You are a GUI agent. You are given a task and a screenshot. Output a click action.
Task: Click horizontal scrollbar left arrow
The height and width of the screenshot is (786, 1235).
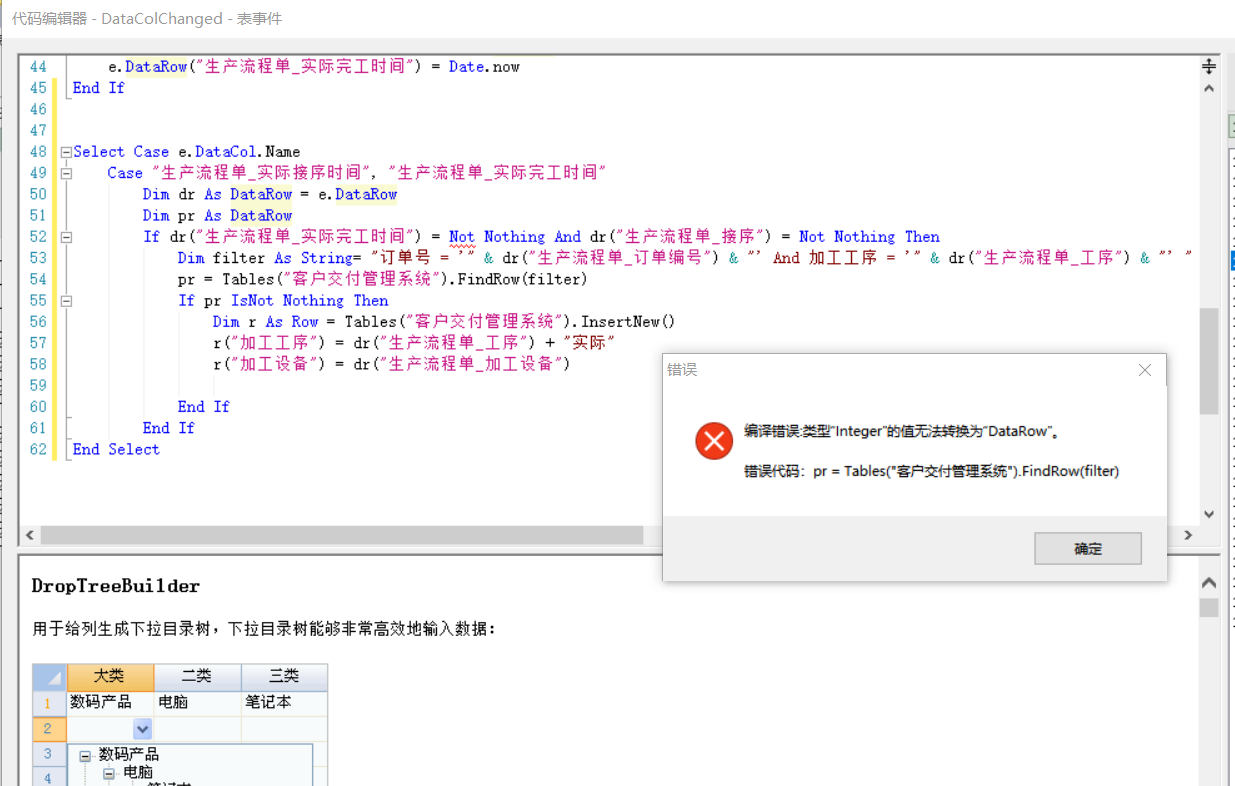[x=29, y=536]
